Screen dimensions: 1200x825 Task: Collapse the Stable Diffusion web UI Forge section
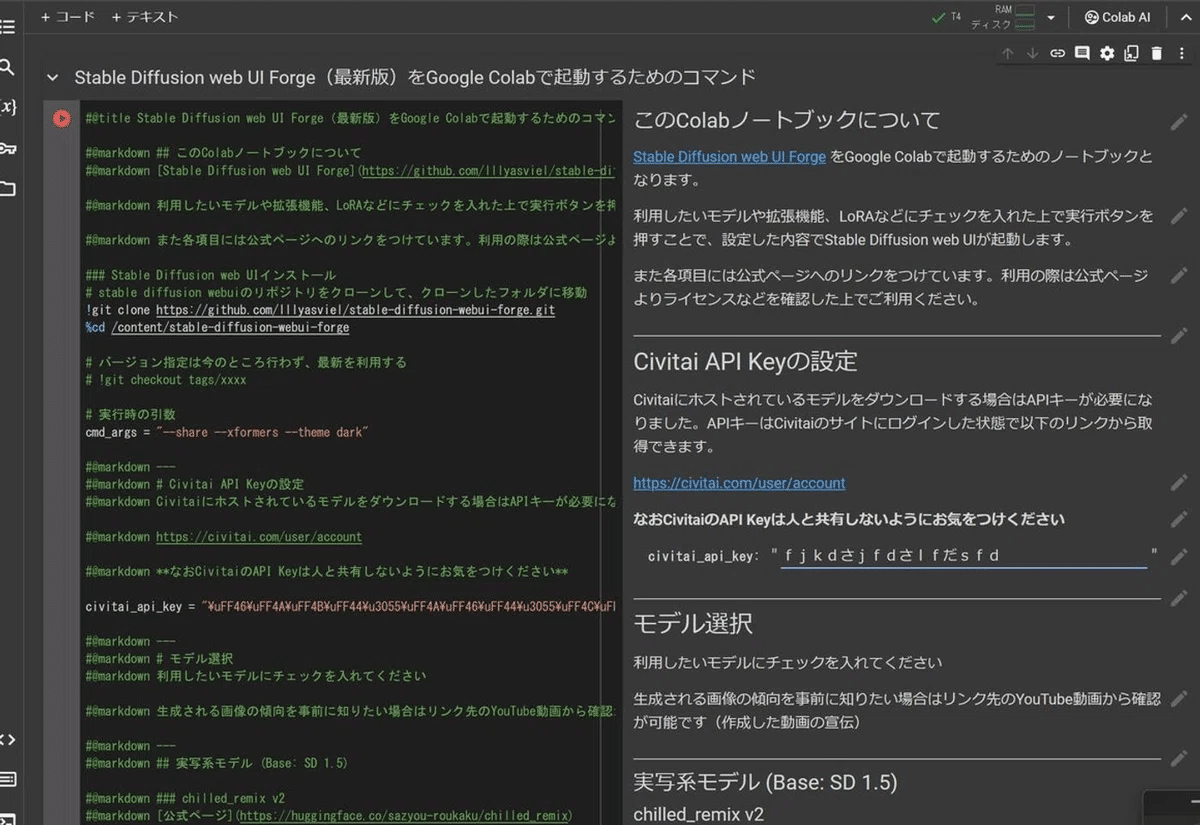(x=52, y=77)
